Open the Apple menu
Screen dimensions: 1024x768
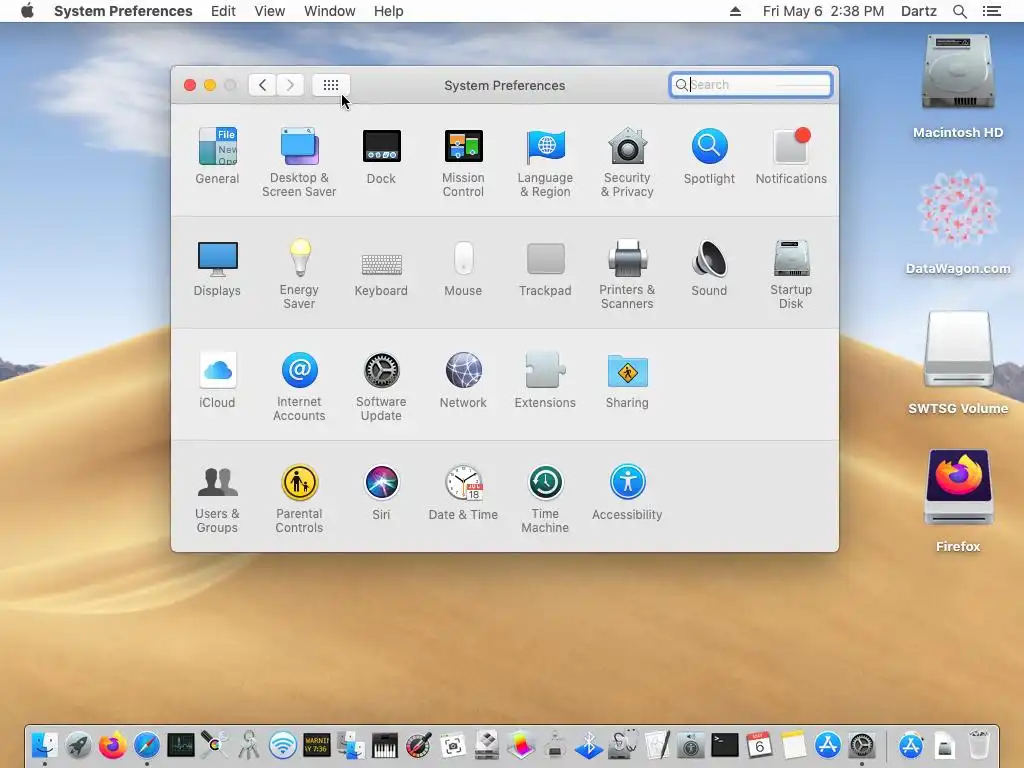(x=27, y=11)
